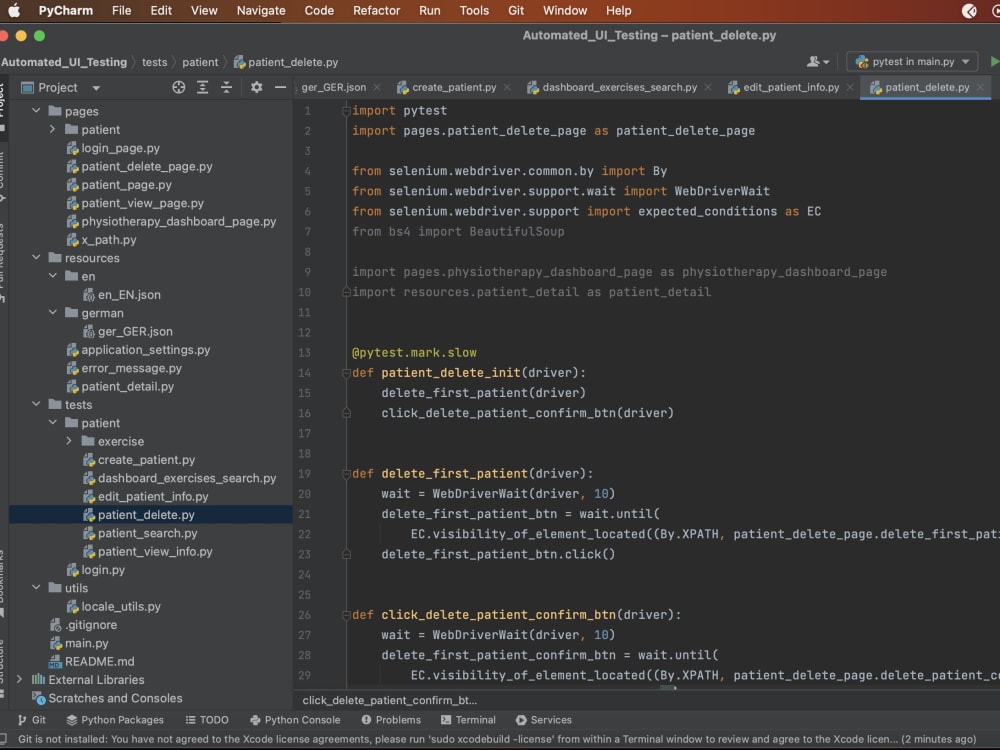The image size is (1000, 750).
Task: Click the Collapse All icon in the Project toolbar
Action: pos(225,87)
